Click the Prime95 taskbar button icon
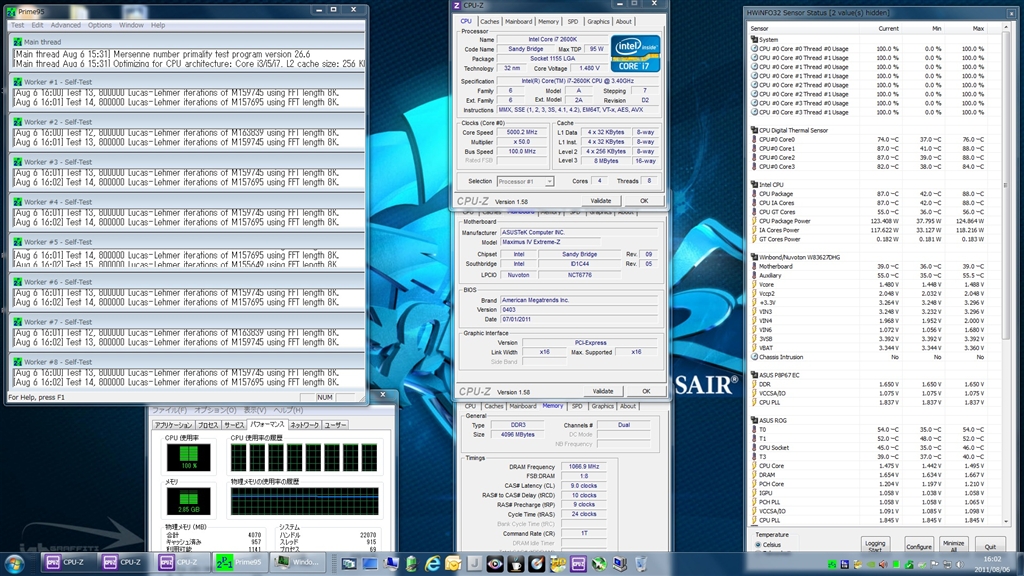This screenshot has height=576, width=1024. [x=225, y=562]
